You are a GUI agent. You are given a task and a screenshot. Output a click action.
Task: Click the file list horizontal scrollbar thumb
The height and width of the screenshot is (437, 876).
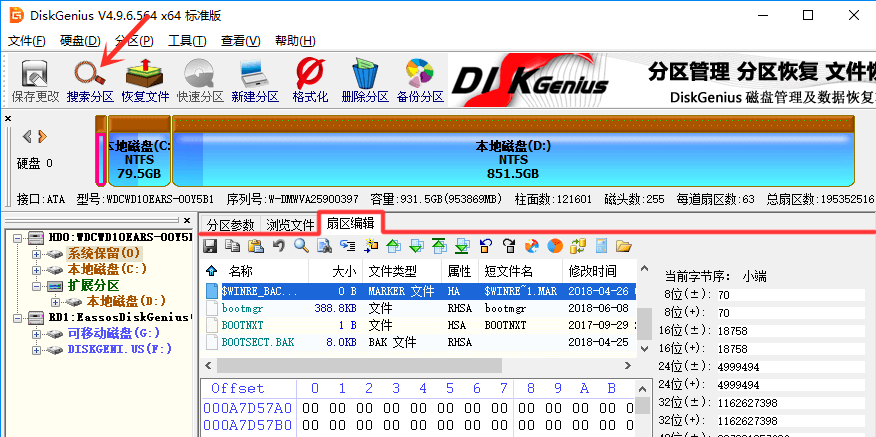tap(359, 365)
